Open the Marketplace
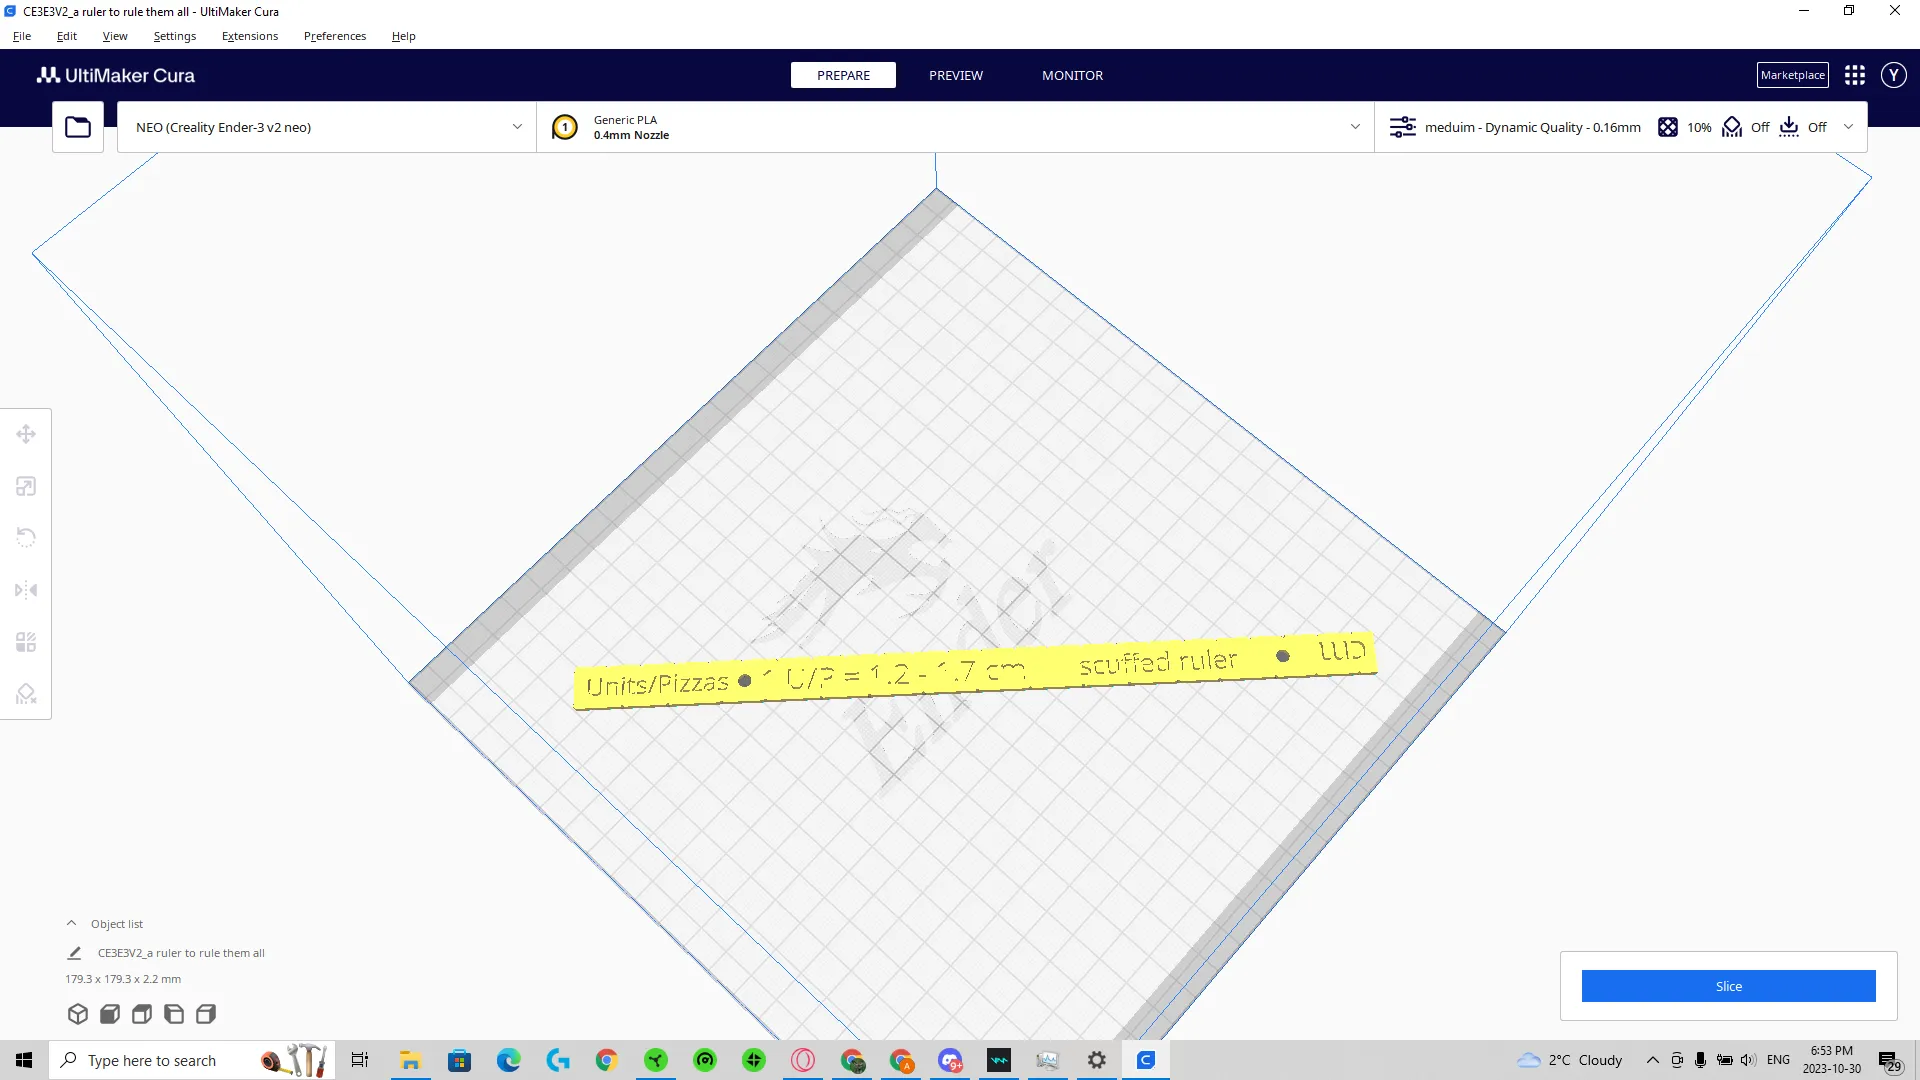Viewport: 1920px width, 1080px height. click(1792, 75)
